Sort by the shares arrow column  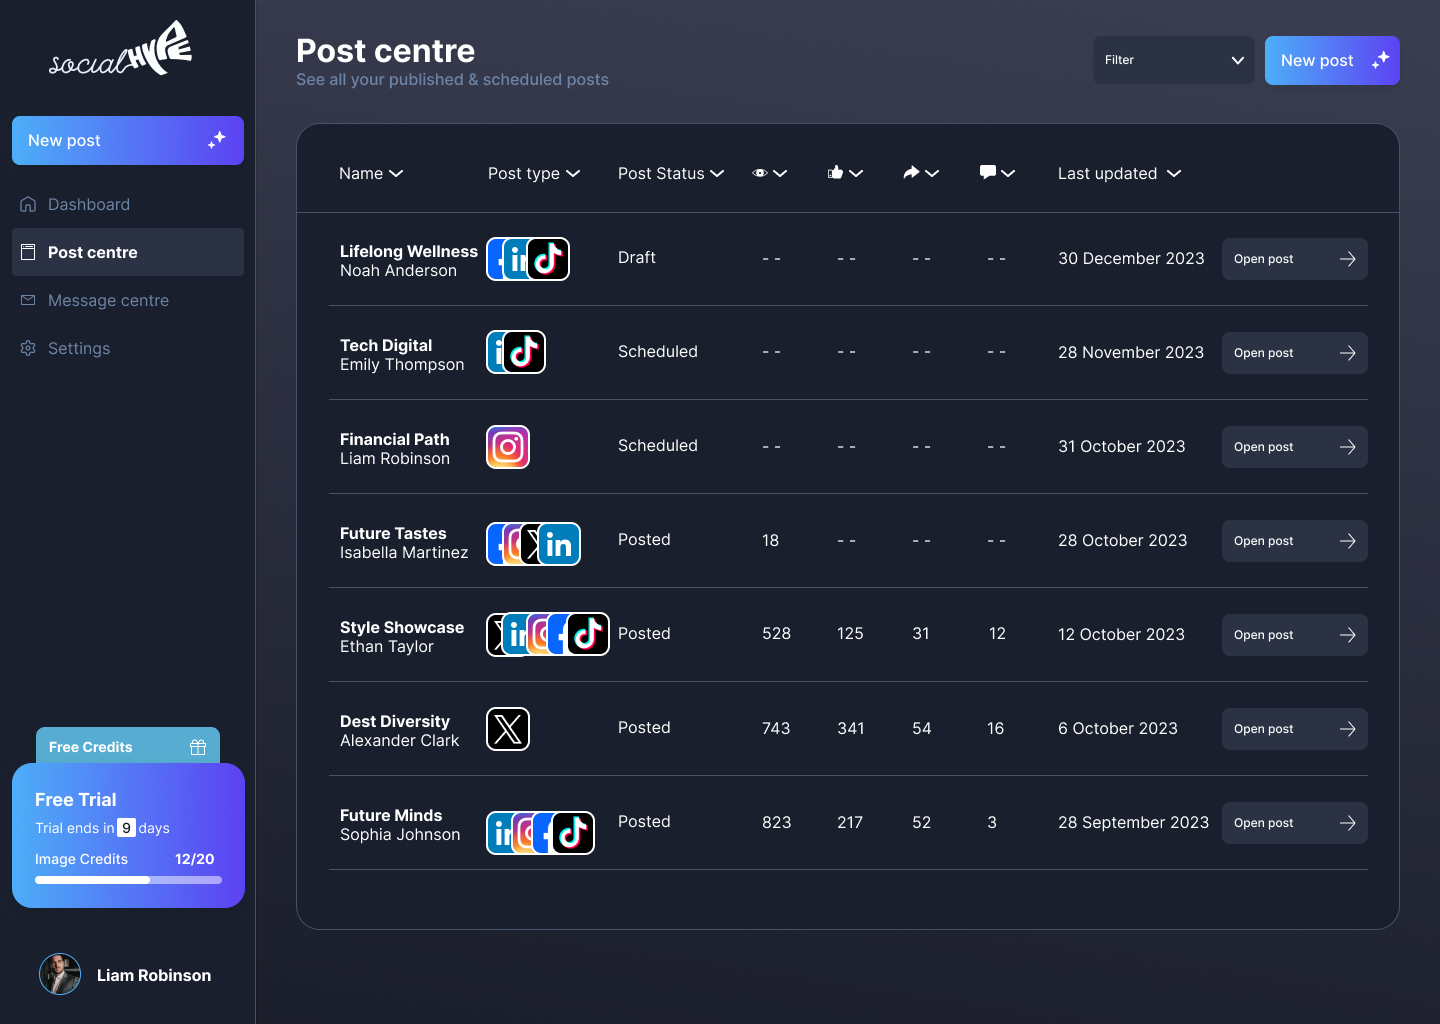point(920,173)
